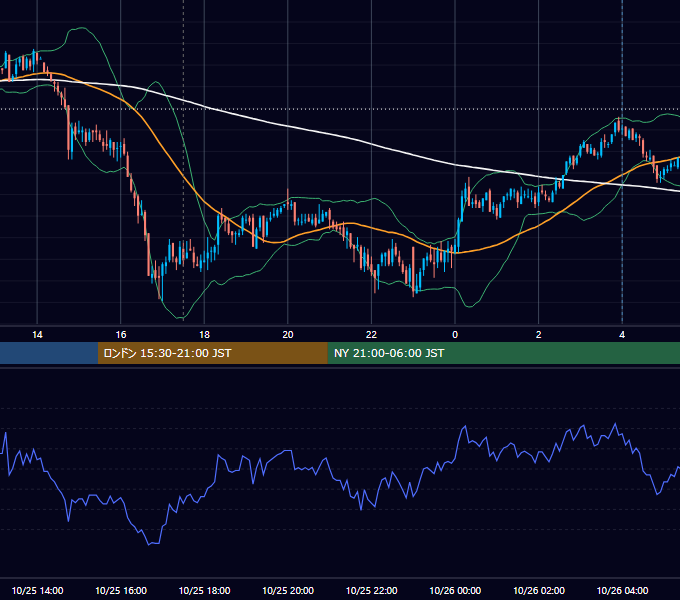
Task: Click the 10/26 02:00 date label
Action: [539, 590]
